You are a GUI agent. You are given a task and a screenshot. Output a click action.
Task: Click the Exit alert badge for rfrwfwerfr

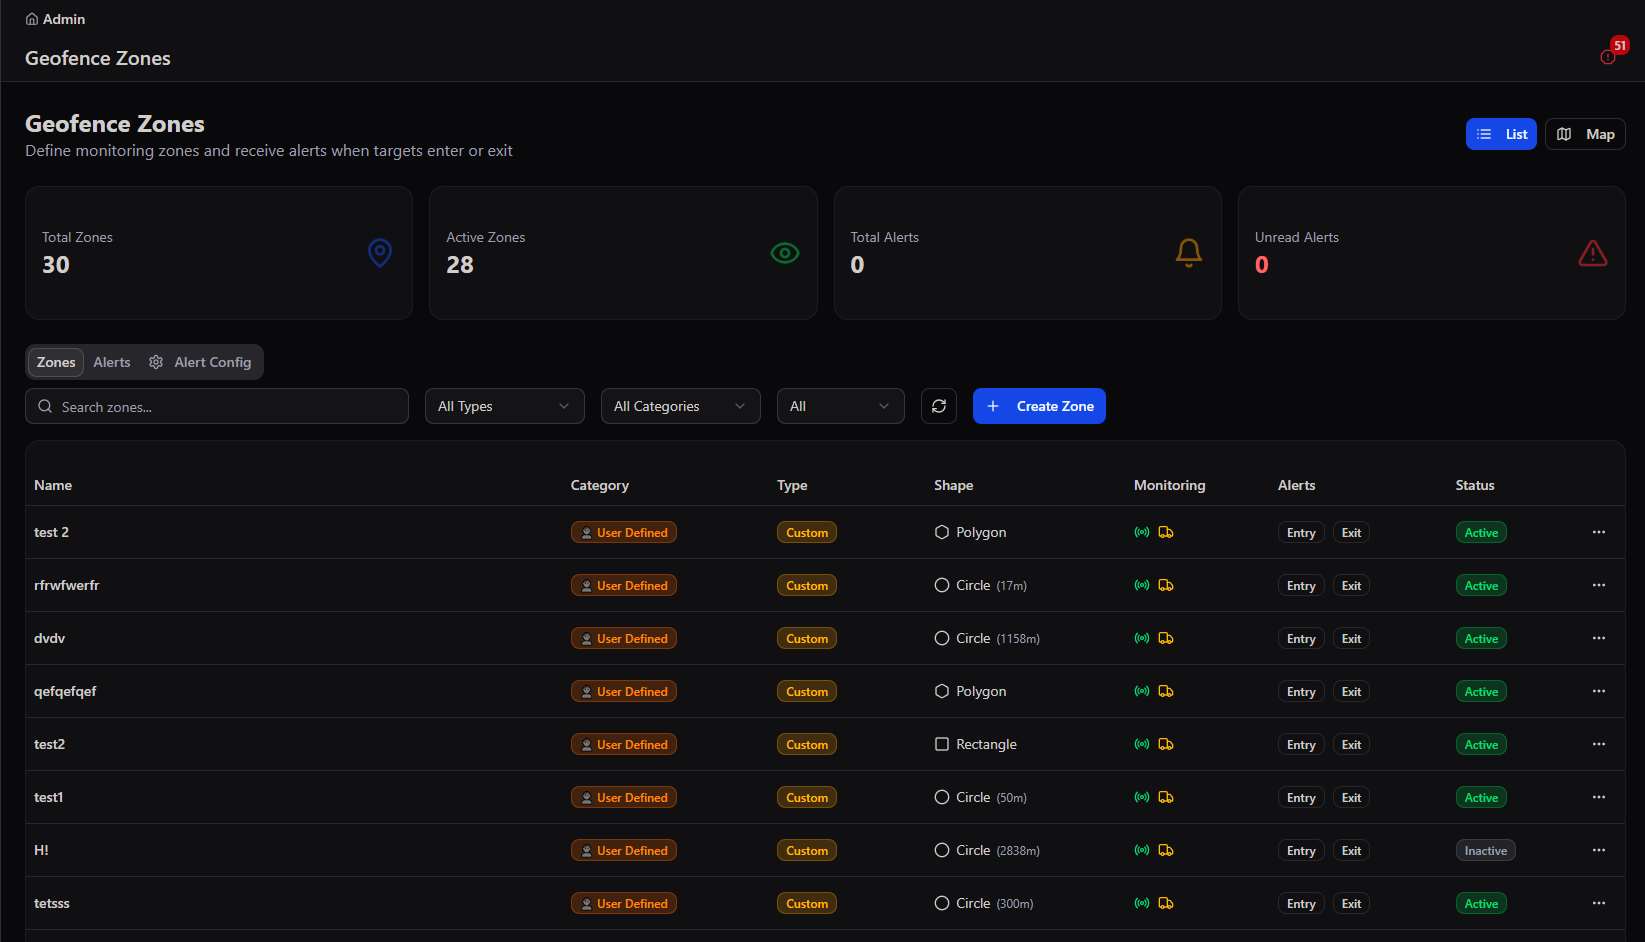click(1351, 586)
